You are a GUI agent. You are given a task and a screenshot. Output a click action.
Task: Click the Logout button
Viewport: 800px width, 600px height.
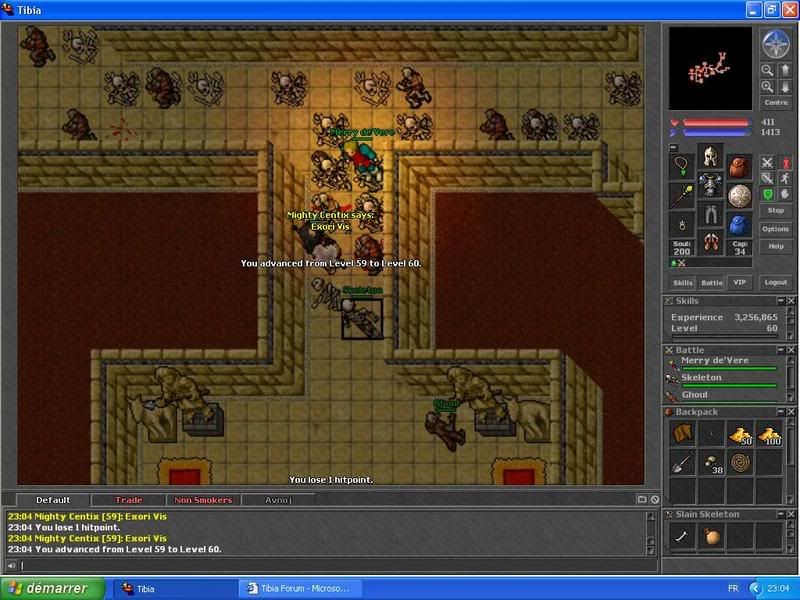(776, 282)
